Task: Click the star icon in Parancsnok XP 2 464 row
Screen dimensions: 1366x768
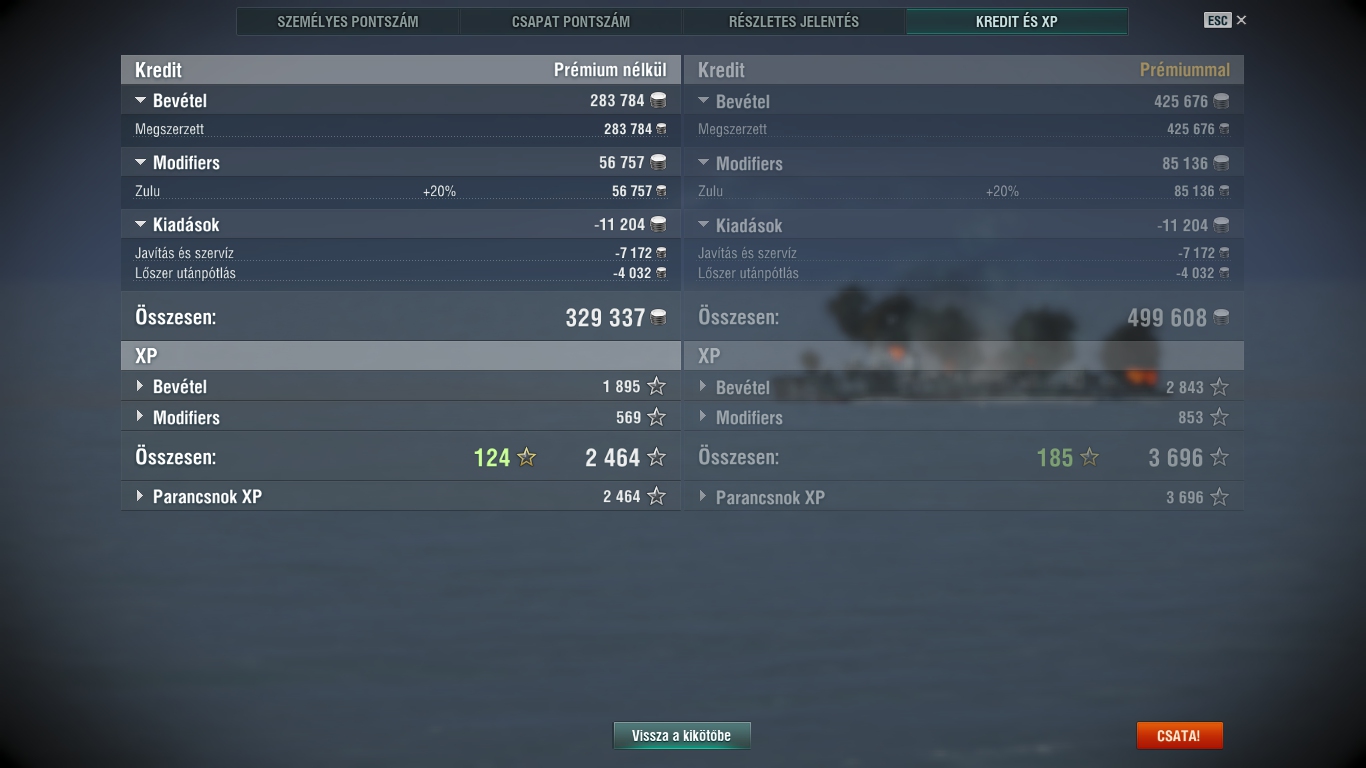Action: (656, 496)
